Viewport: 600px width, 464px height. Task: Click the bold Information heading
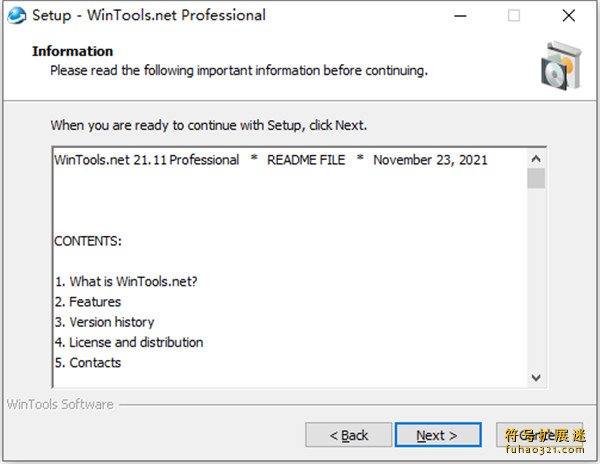point(72,51)
